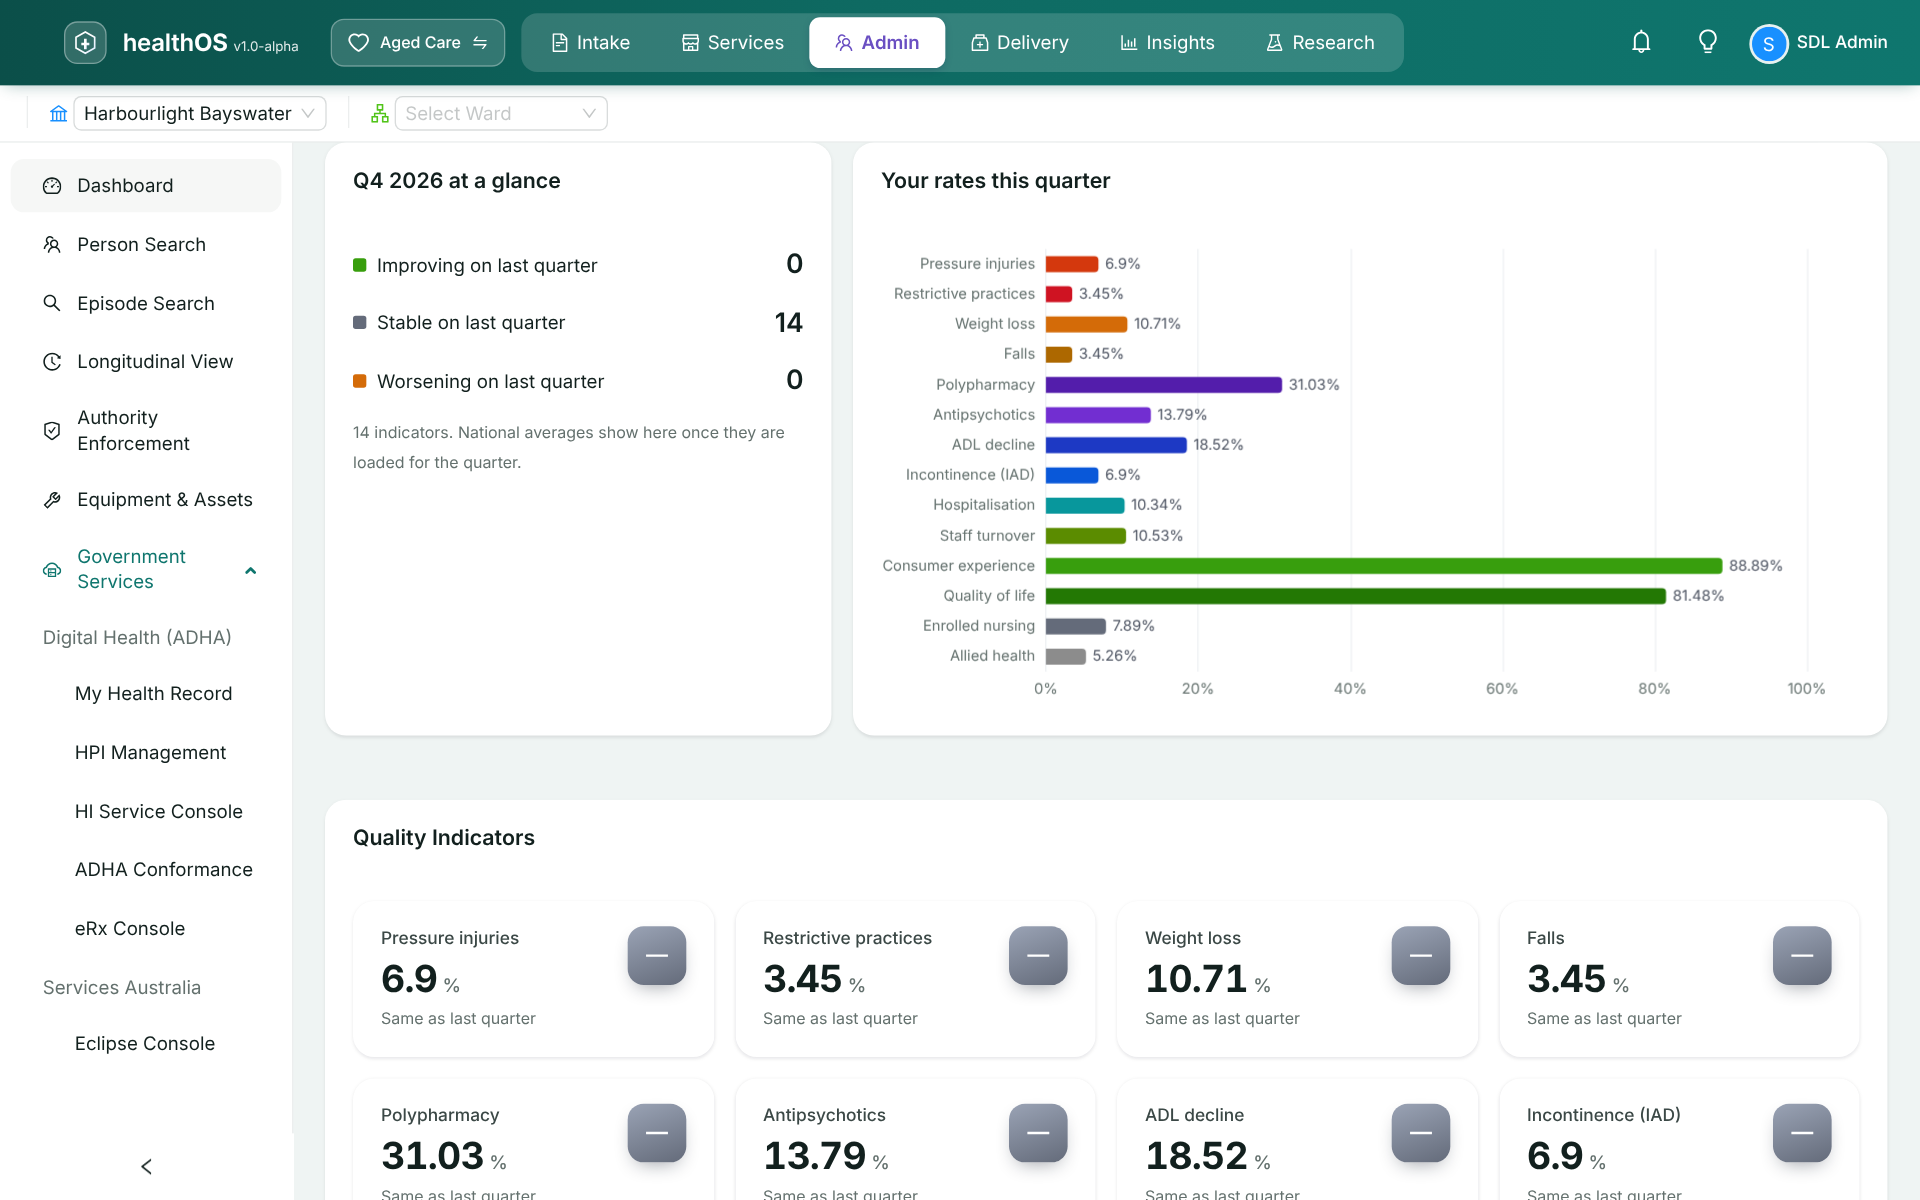The width and height of the screenshot is (1920, 1200).
Task: Click the healthOS shield logo icon
Action: (85, 43)
